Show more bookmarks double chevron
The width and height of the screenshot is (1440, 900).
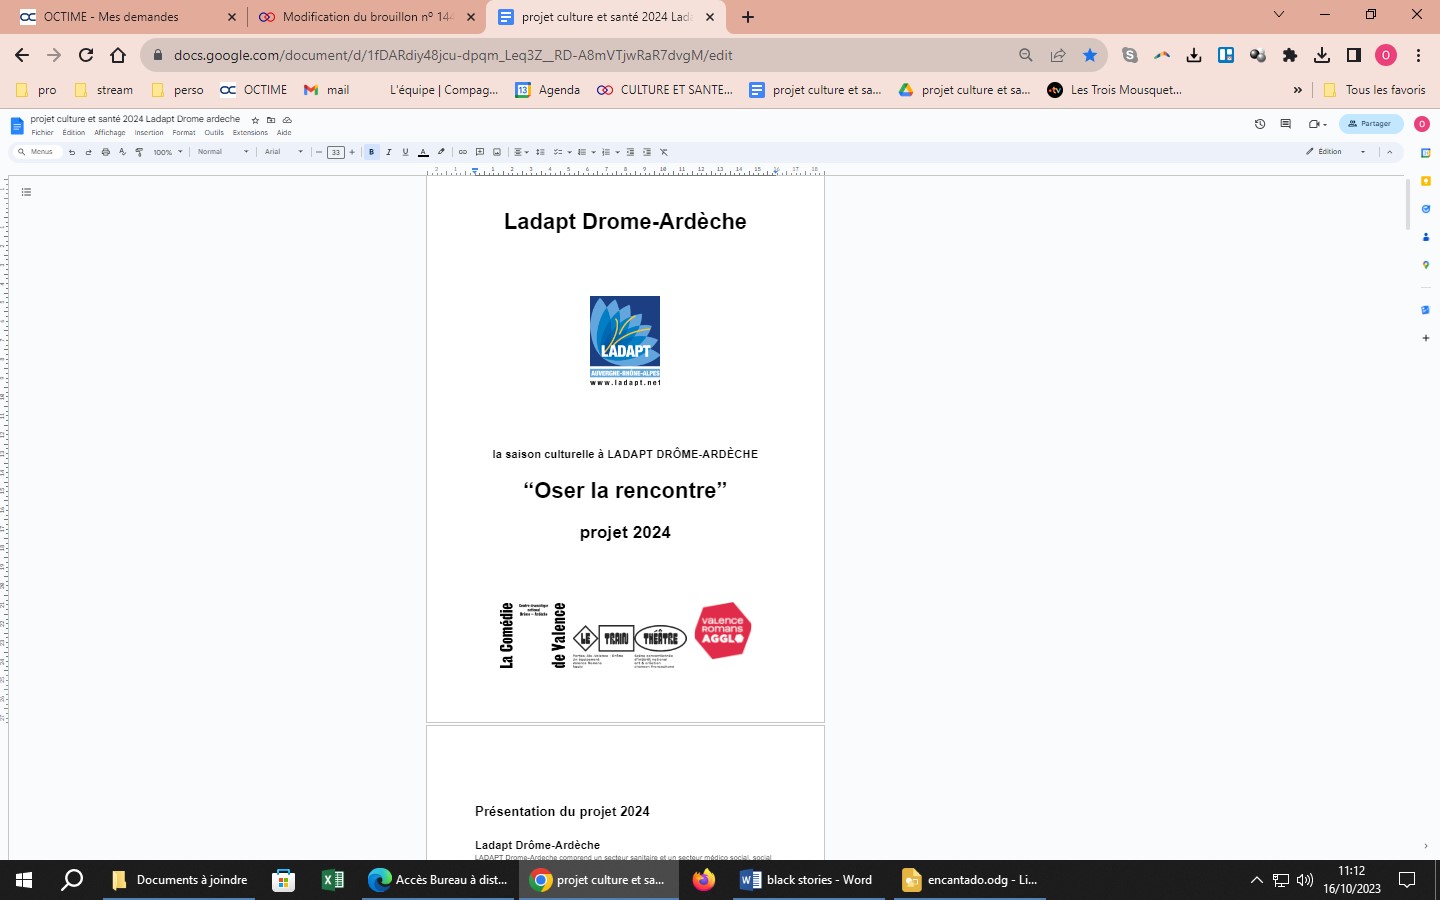click(x=1298, y=90)
